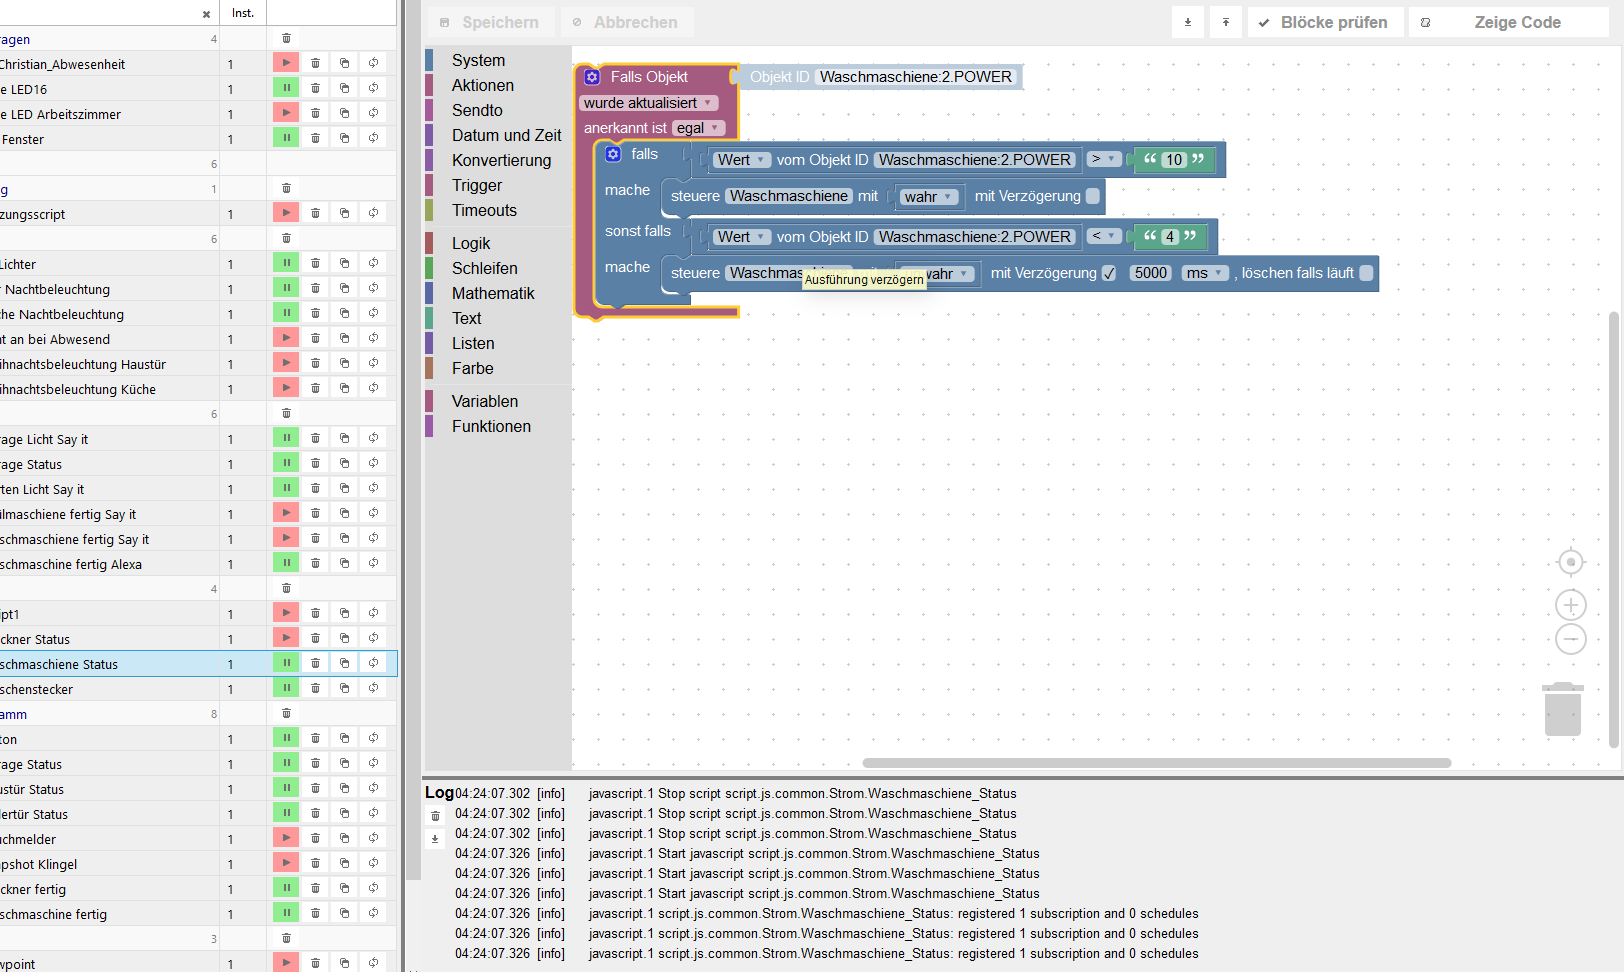Zoom in on the Blockly workspace

(1571, 605)
